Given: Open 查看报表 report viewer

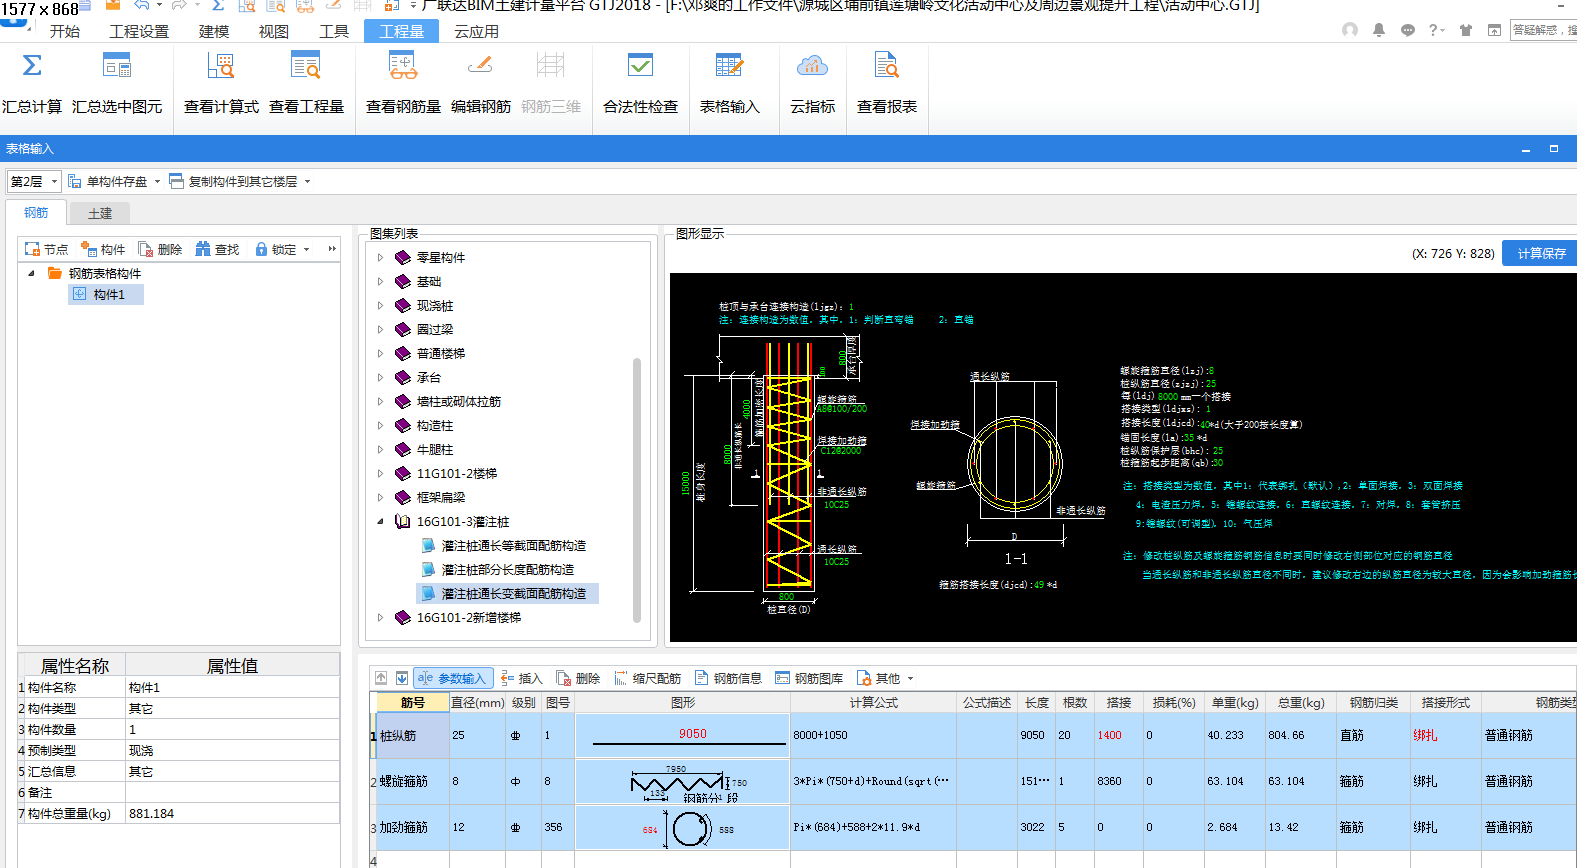Looking at the screenshot, I should pyautogui.click(x=886, y=84).
